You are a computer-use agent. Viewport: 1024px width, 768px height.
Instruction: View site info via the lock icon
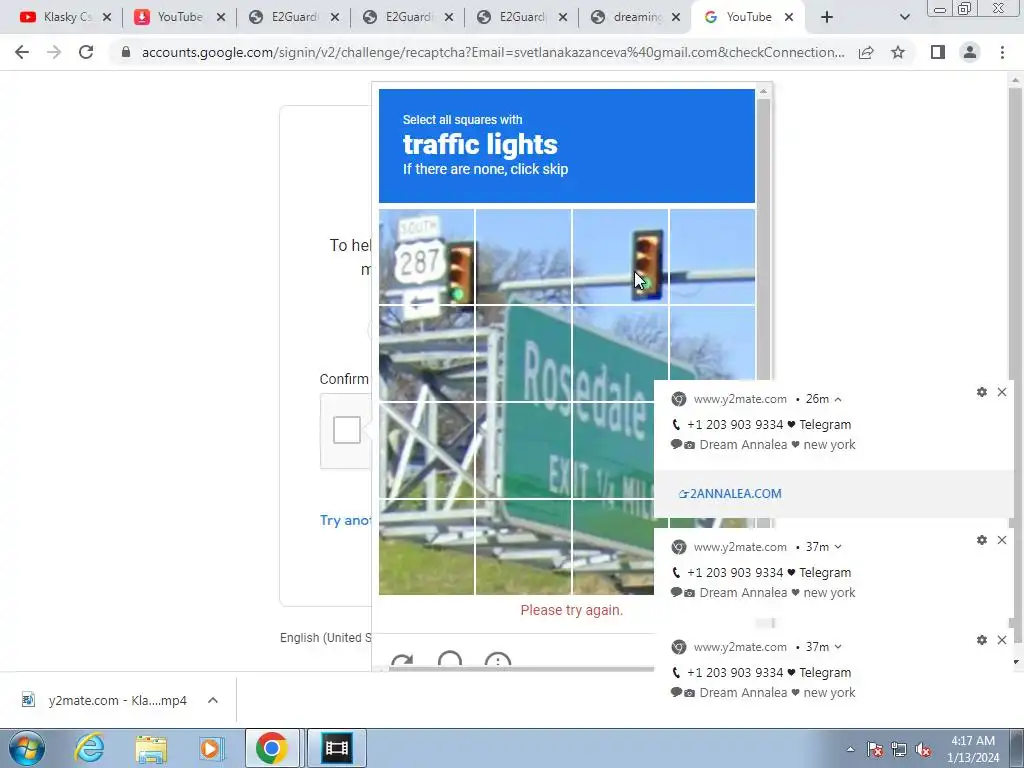[x=126, y=52]
